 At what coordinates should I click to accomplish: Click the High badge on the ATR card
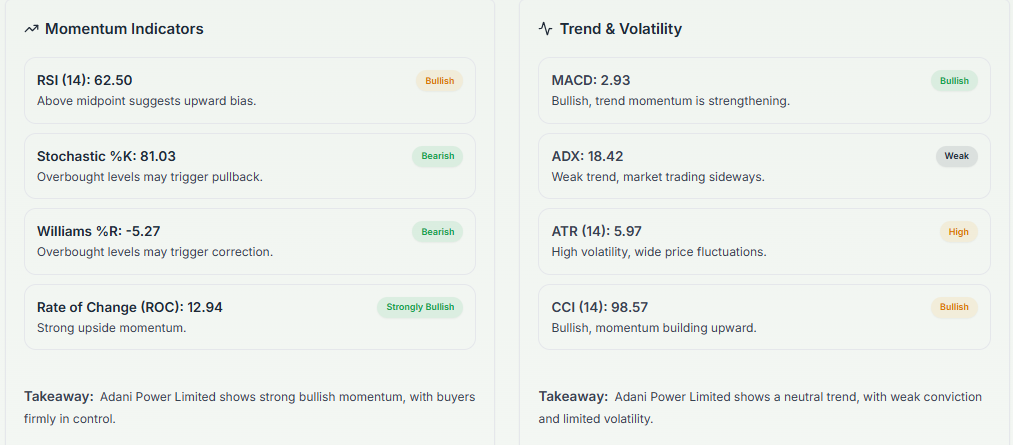pyautogui.click(x=958, y=232)
